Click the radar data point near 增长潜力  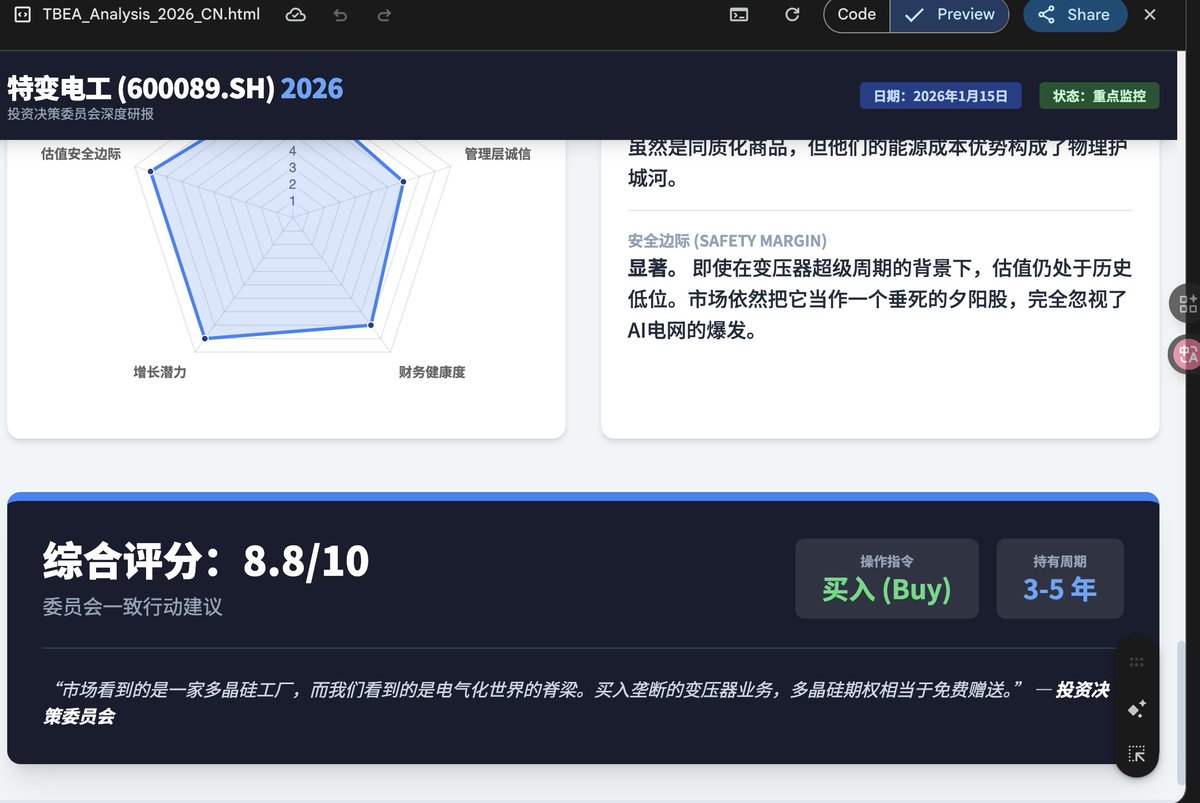click(x=205, y=340)
